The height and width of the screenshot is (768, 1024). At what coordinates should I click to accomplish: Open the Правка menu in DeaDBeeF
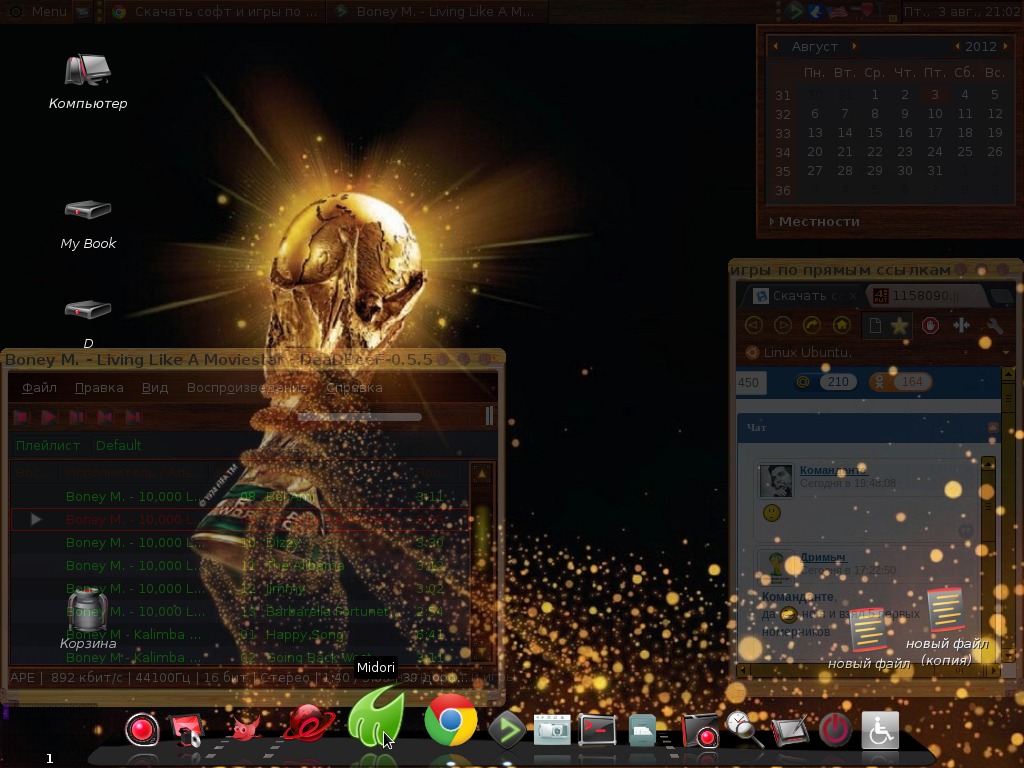[99, 388]
